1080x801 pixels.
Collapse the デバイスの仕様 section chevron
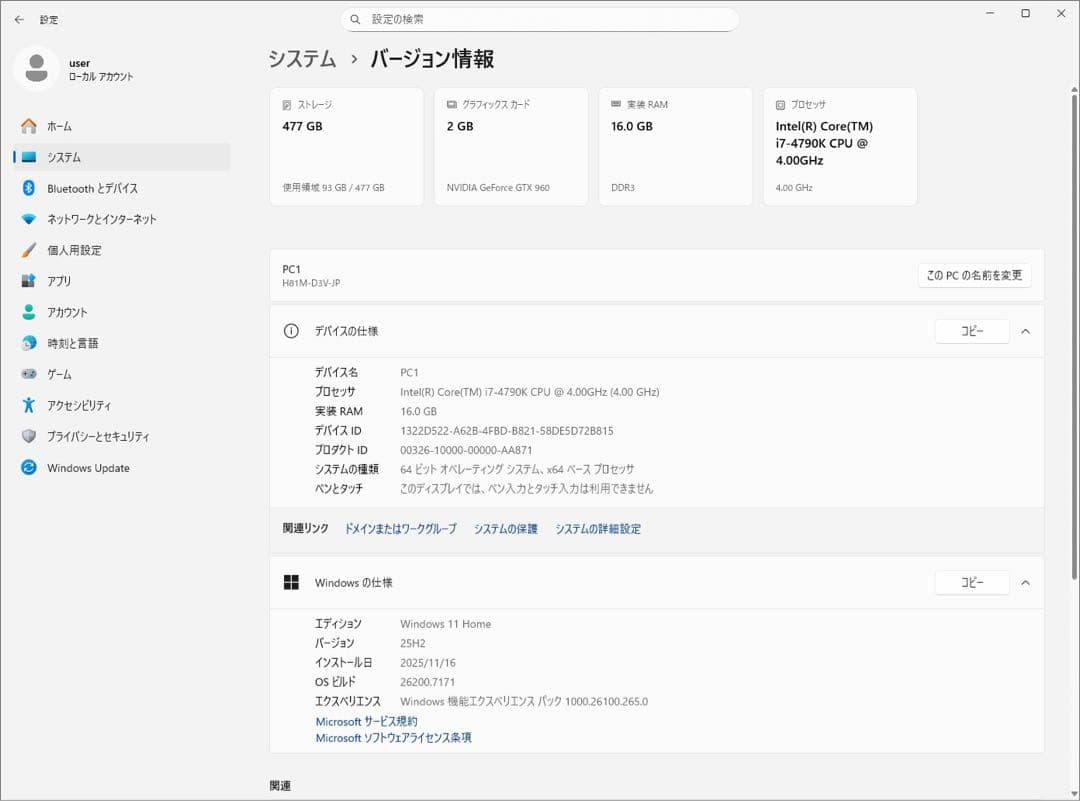[x=1026, y=331]
